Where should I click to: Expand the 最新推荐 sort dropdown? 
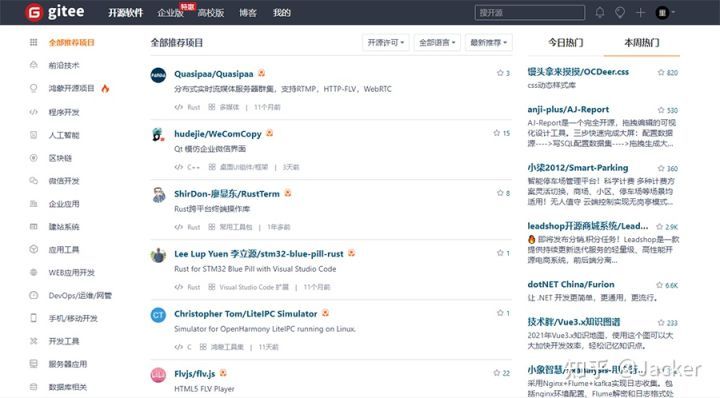[489, 43]
